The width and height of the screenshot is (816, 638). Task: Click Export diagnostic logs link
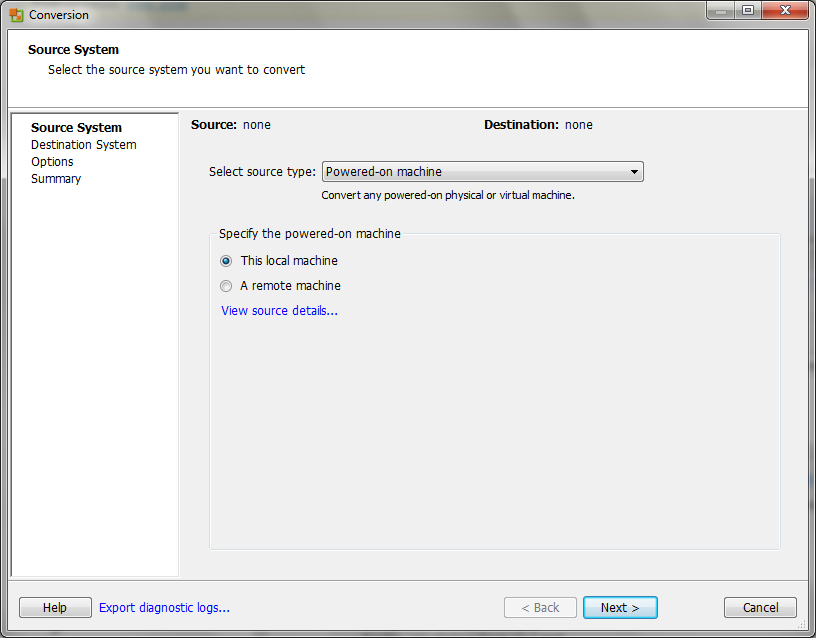164,608
